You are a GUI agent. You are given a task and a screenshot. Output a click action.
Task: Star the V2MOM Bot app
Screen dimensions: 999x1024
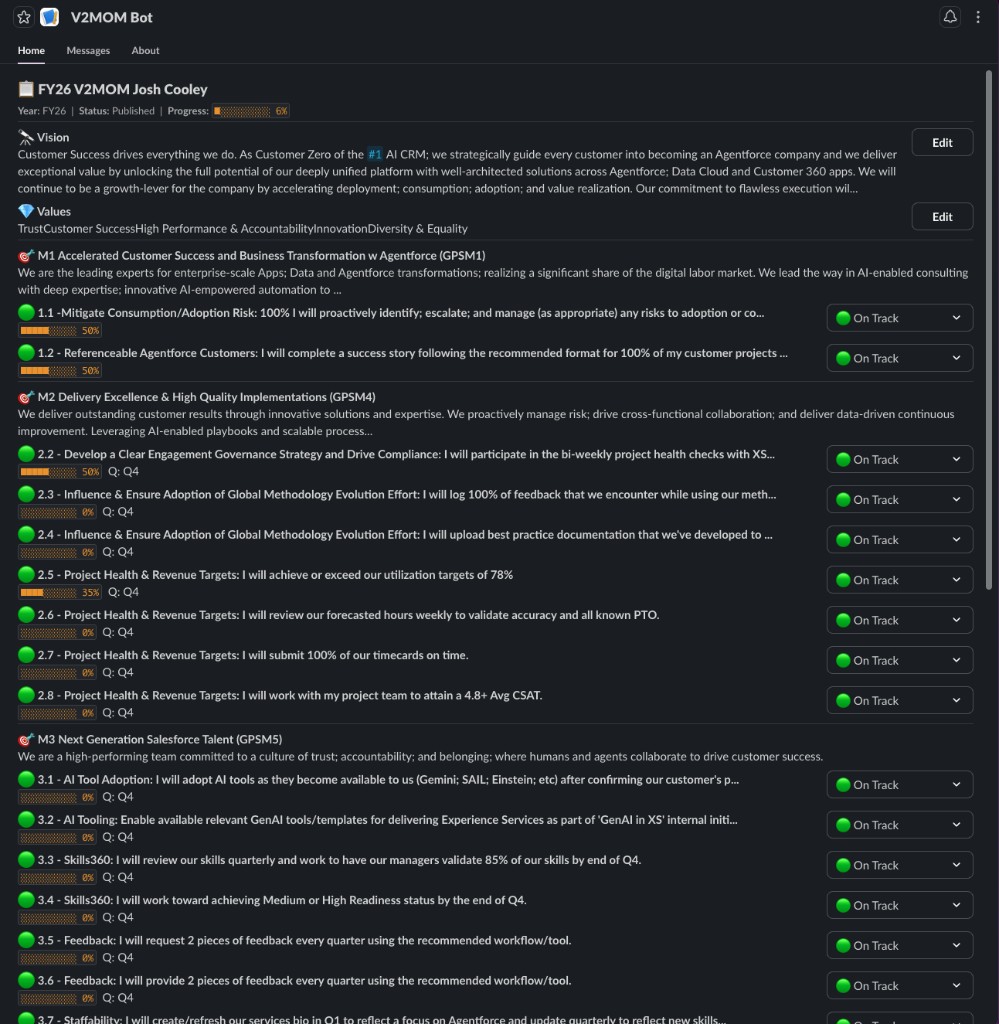[24, 17]
